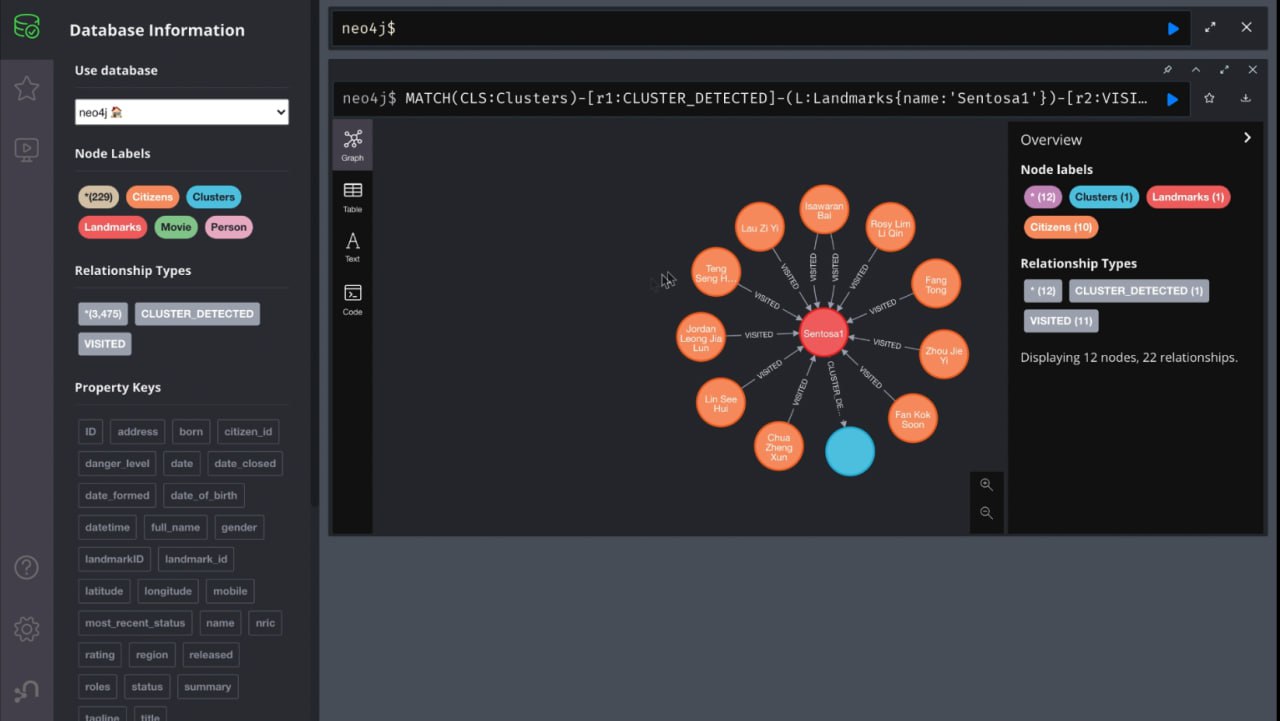
Task: Collapse the result frame with up chevron
Action: click(1196, 70)
